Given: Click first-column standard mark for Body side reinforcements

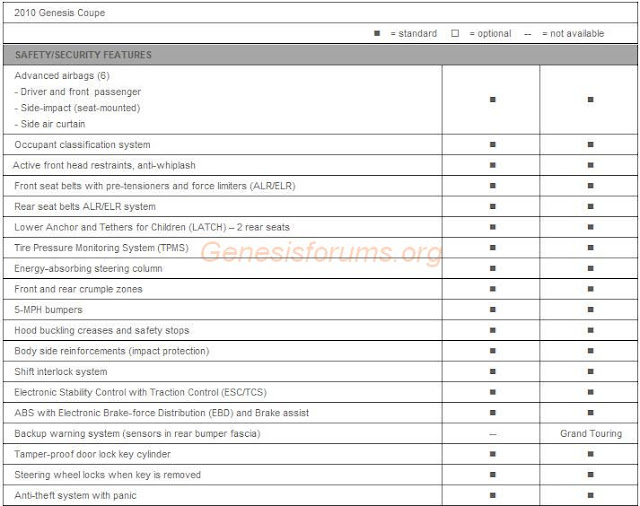Looking at the screenshot, I should (x=493, y=351).
